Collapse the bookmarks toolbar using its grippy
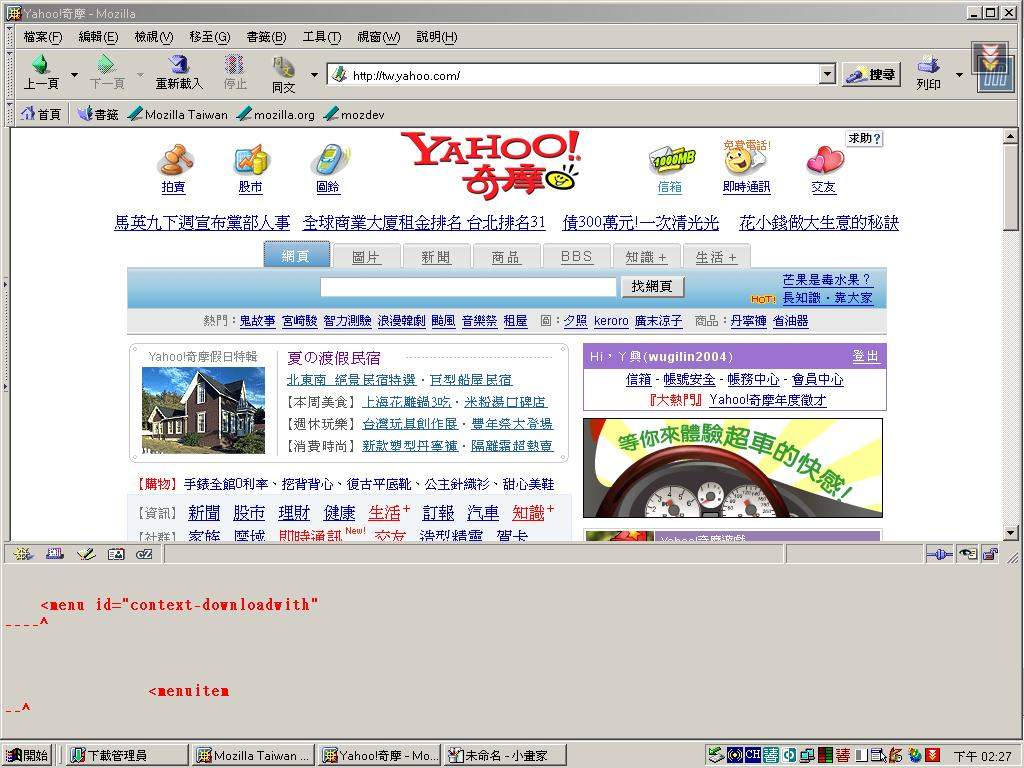The height and width of the screenshot is (768, 1024). click(x=9, y=114)
